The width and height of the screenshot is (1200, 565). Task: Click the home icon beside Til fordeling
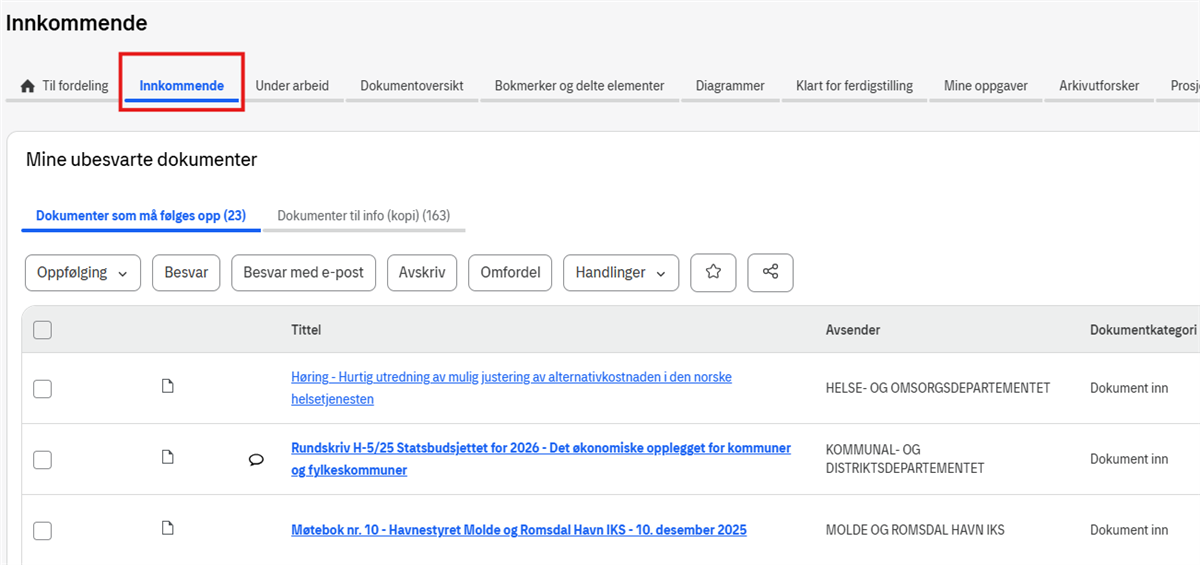coord(28,86)
